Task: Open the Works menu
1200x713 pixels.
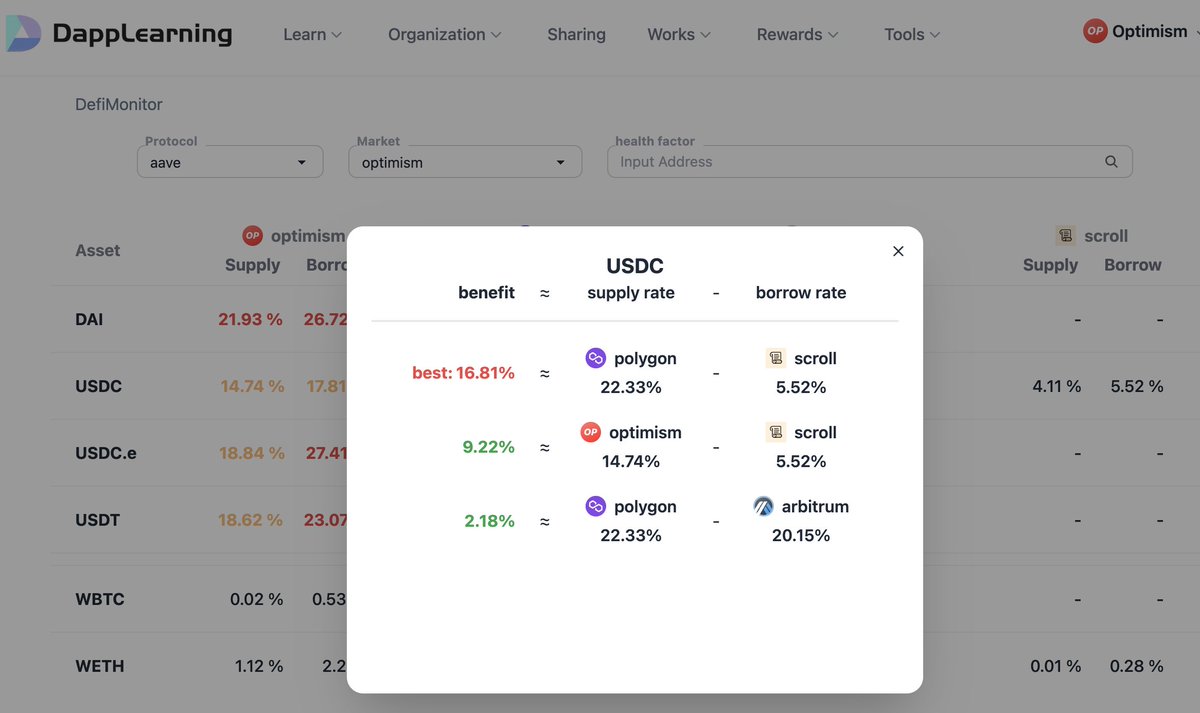Action: click(679, 34)
